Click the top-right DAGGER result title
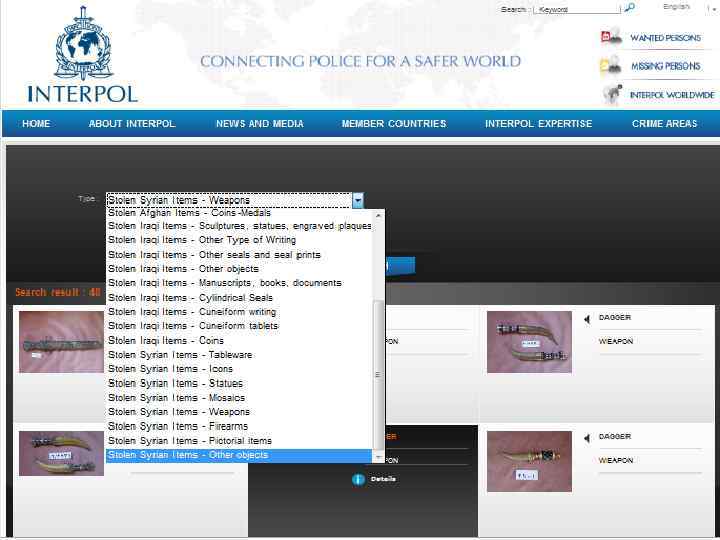Image resolution: width=720 pixels, height=540 pixels. click(x=614, y=317)
